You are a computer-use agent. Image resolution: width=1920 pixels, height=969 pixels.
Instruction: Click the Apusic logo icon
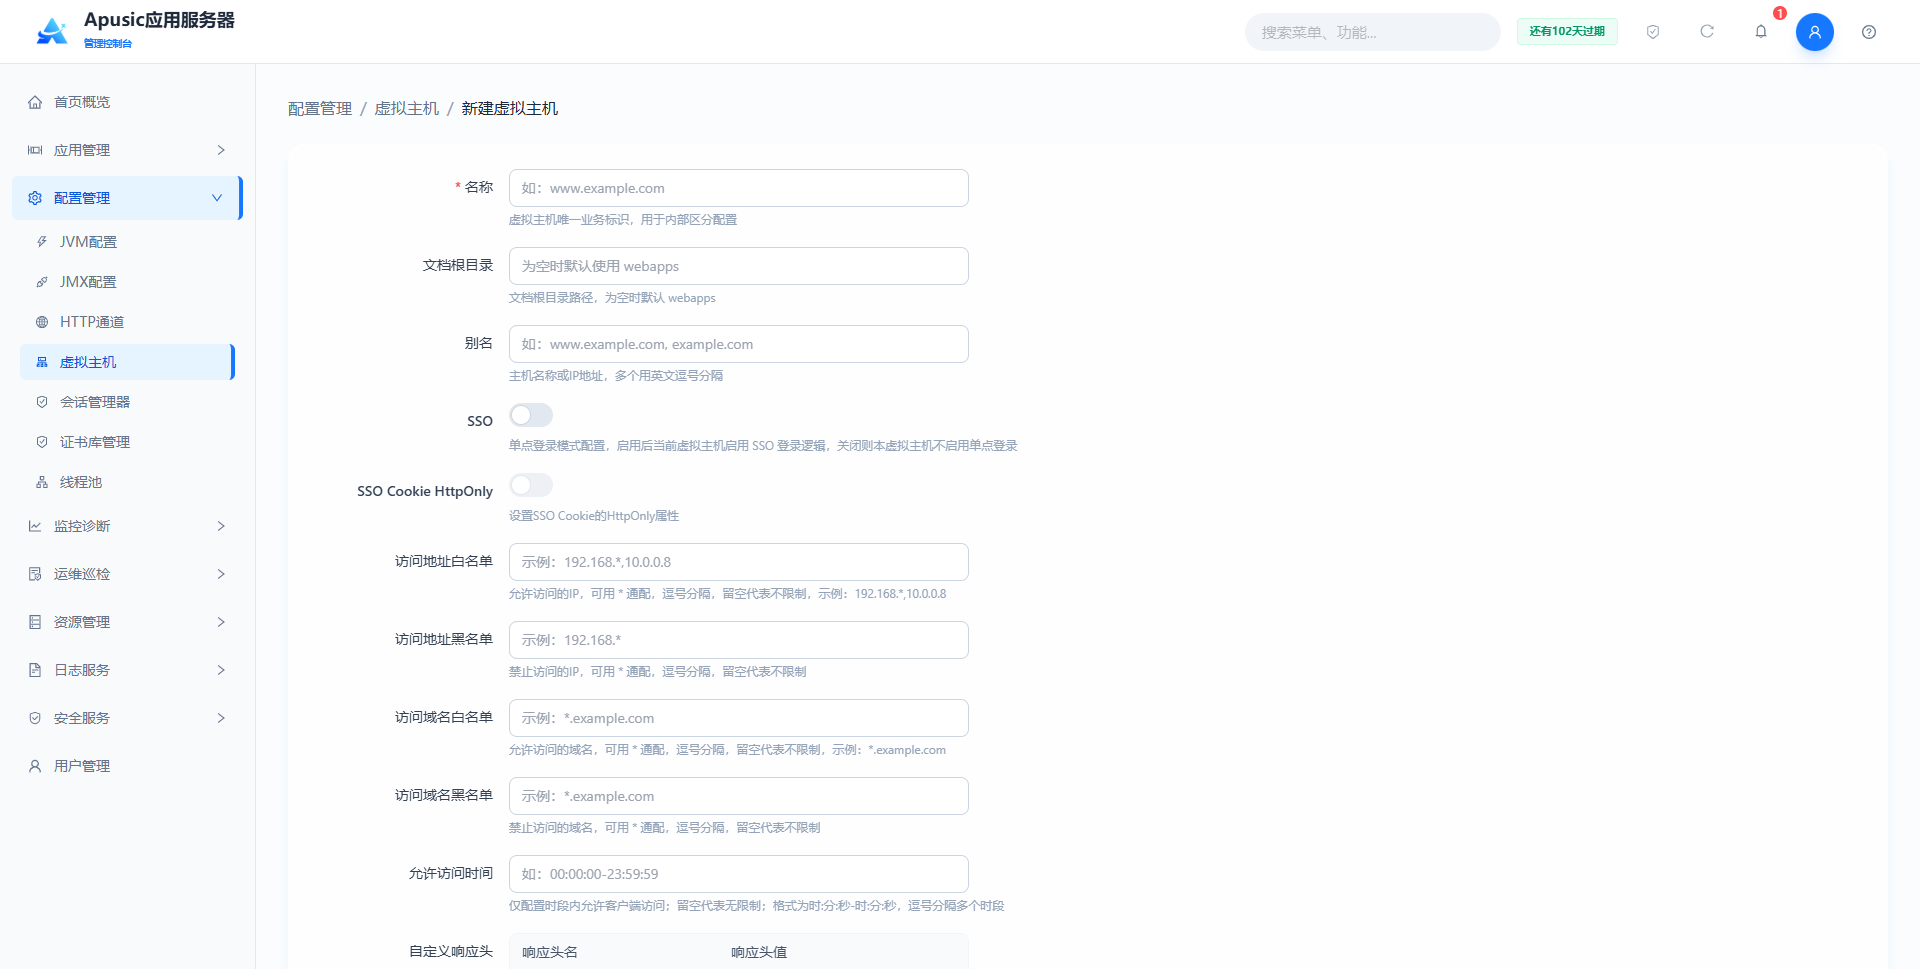pos(52,31)
